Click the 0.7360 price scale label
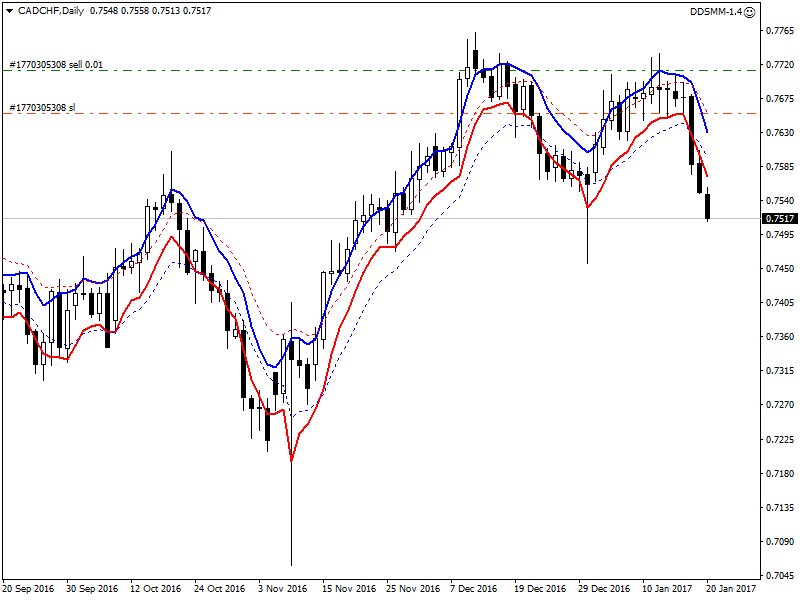 coord(780,337)
